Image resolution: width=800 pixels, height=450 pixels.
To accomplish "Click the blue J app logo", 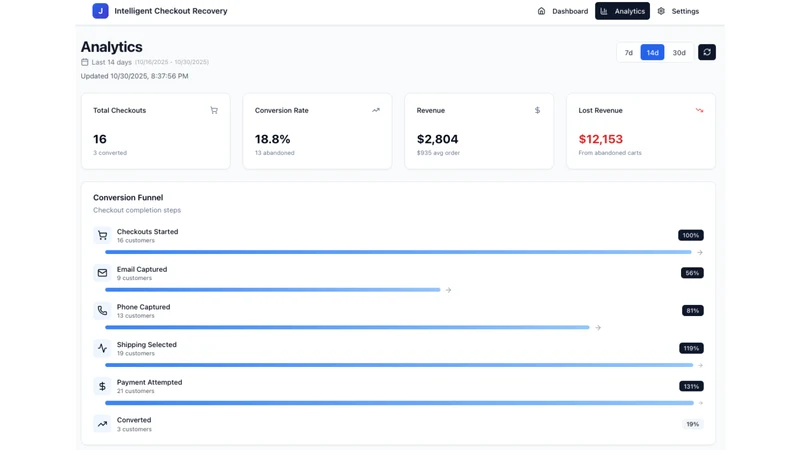I will coord(100,11).
